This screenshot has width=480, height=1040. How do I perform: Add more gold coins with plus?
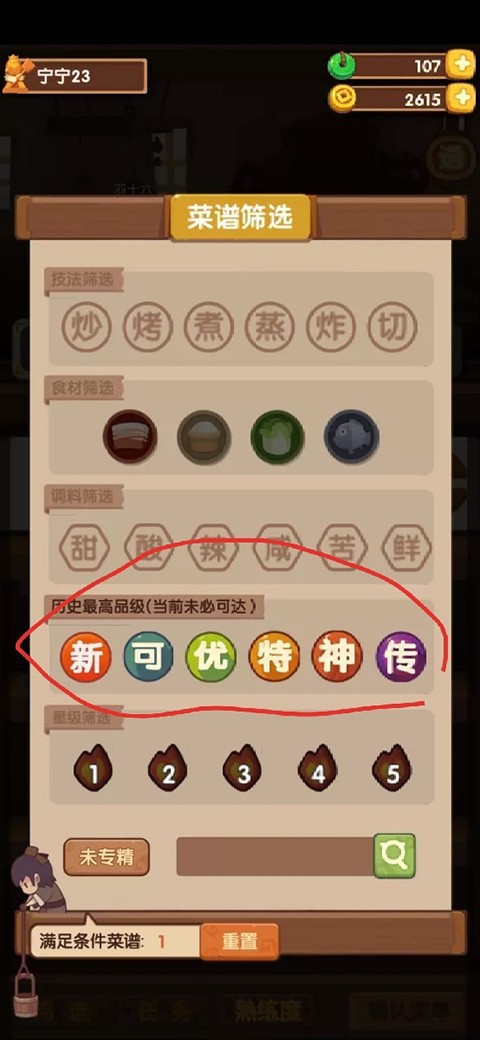tap(461, 99)
